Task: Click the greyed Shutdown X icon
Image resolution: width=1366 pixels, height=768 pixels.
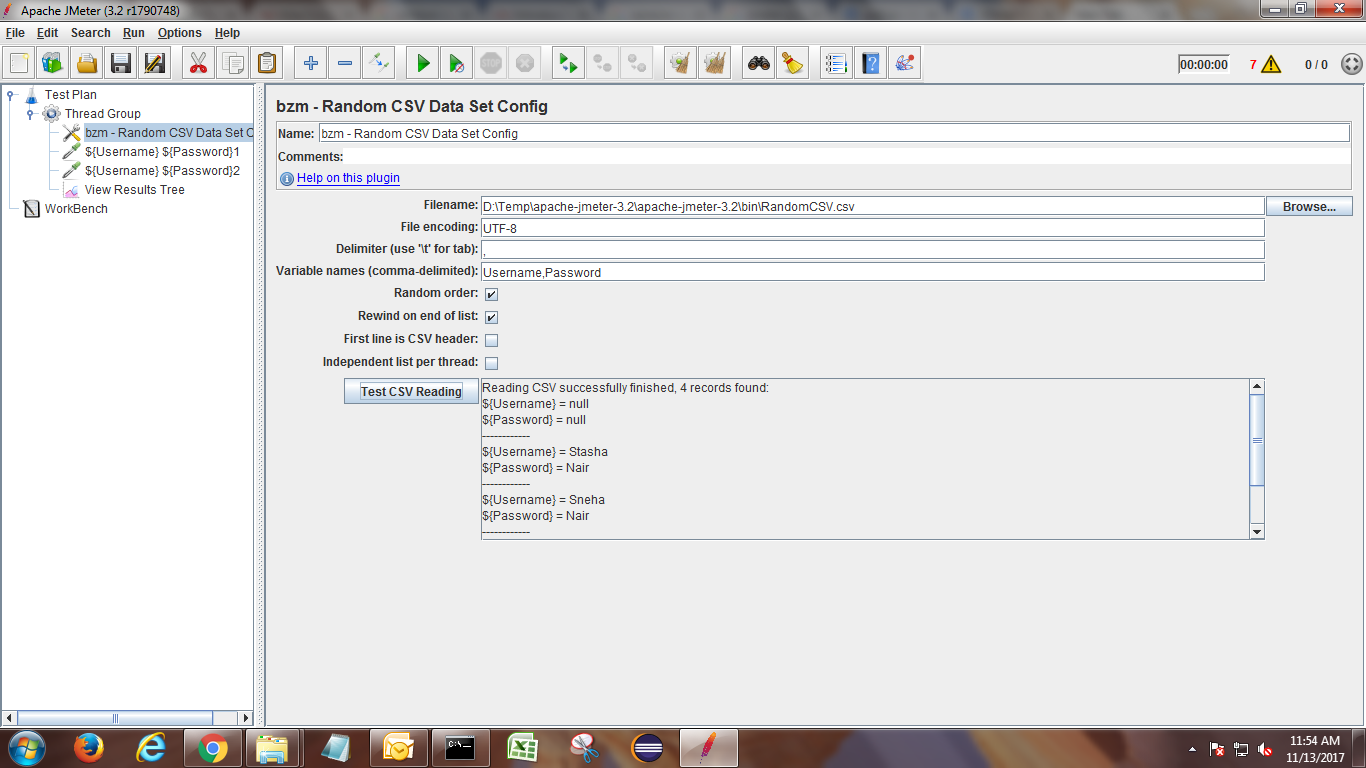Action: pos(525,63)
